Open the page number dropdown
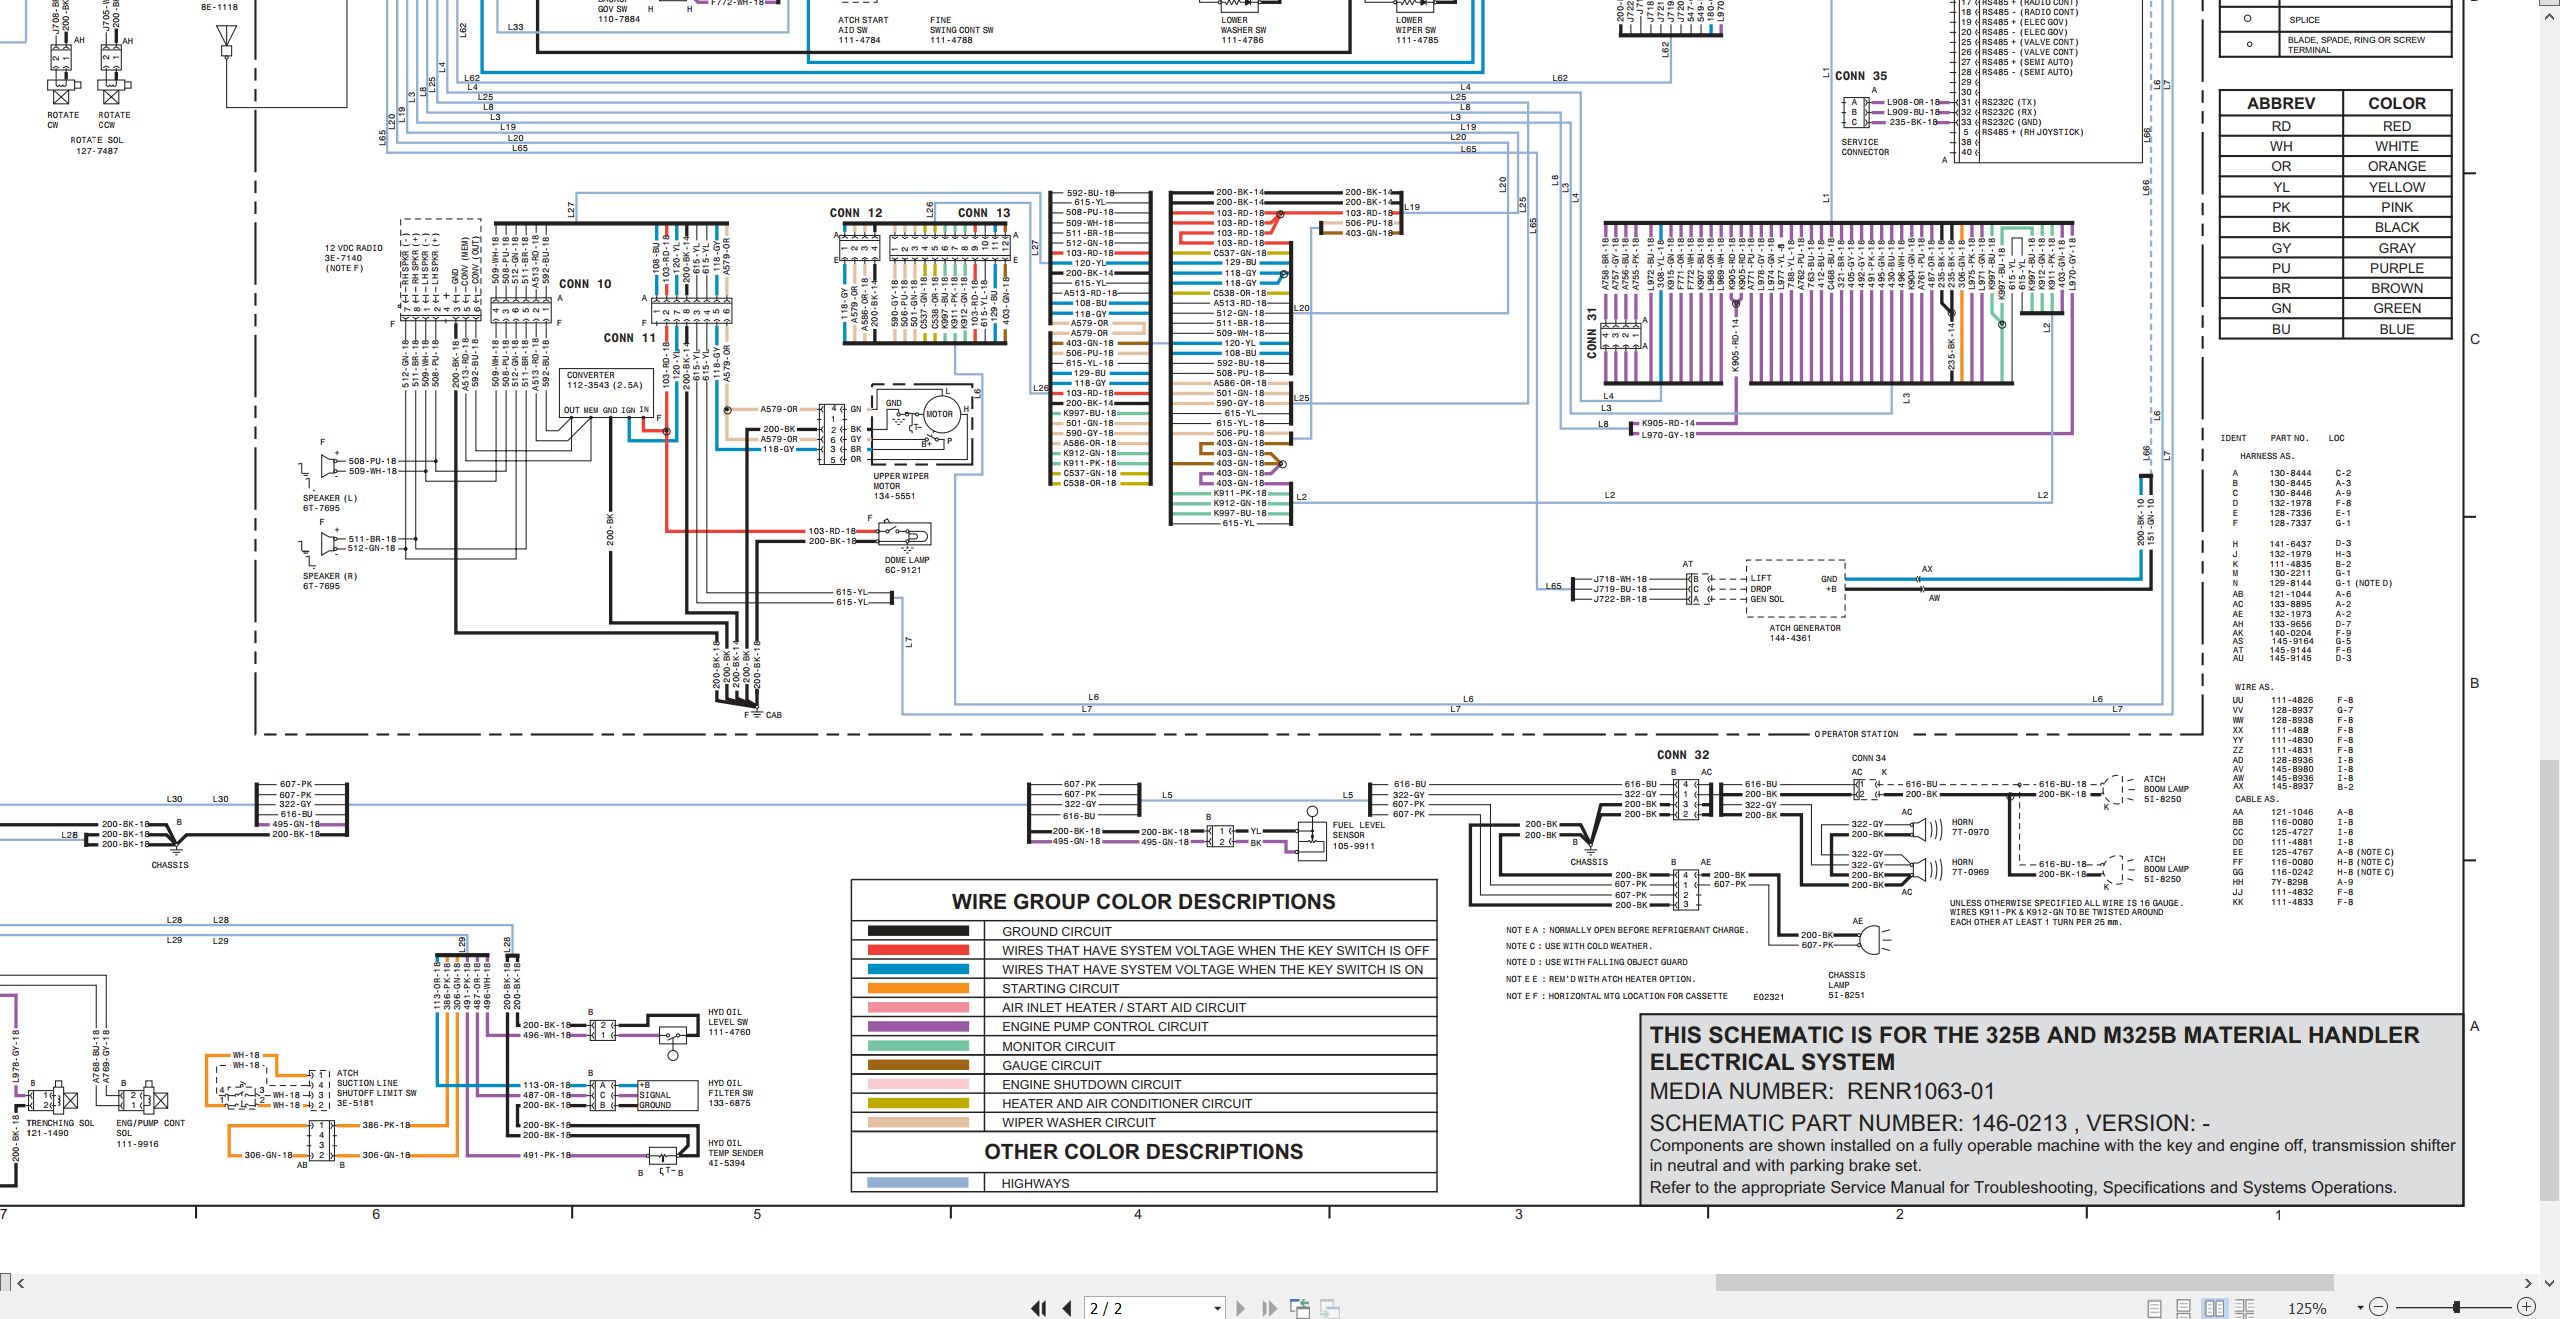The height and width of the screenshot is (1319, 2560). pyautogui.click(x=1217, y=1309)
